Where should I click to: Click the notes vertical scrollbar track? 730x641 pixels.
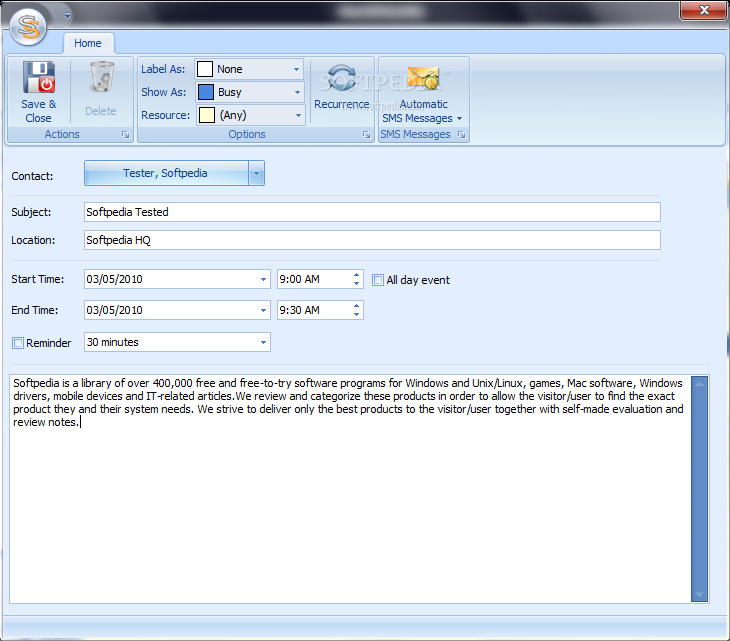coord(699,489)
